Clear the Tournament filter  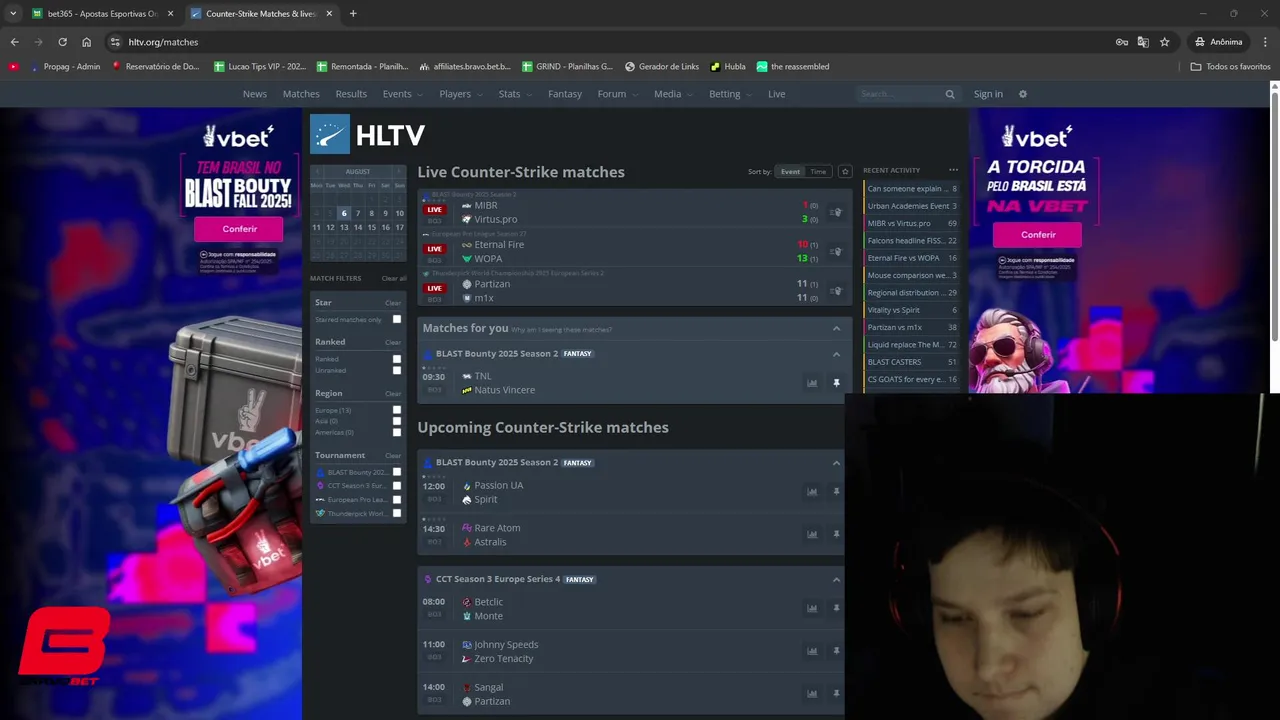tap(393, 456)
